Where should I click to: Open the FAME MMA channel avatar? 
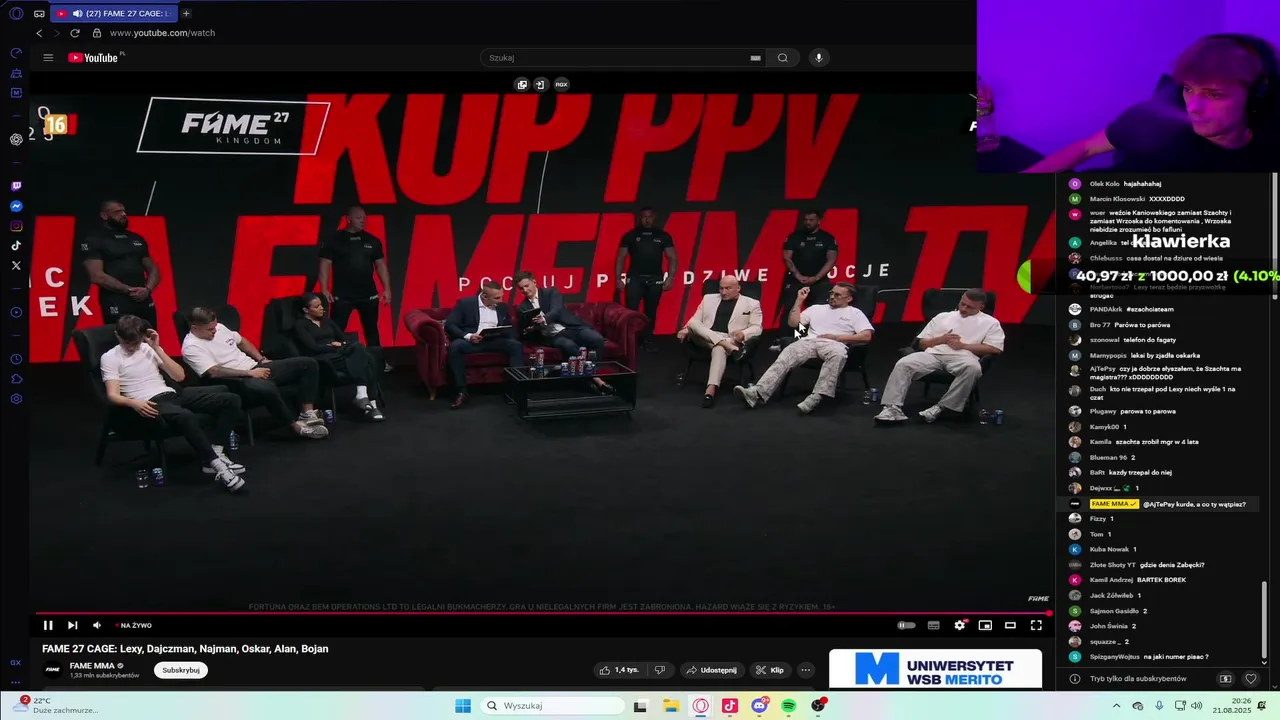[52, 670]
